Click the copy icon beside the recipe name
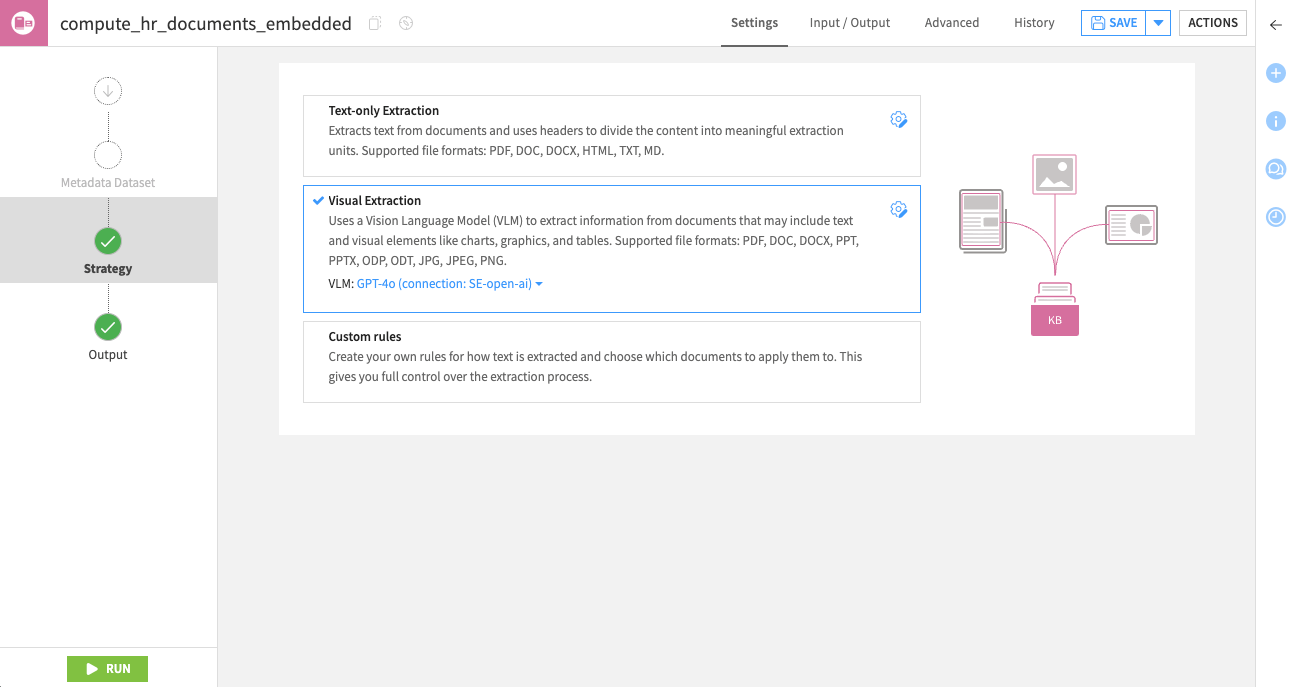This screenshot has width=1289, height=687. 375,23
